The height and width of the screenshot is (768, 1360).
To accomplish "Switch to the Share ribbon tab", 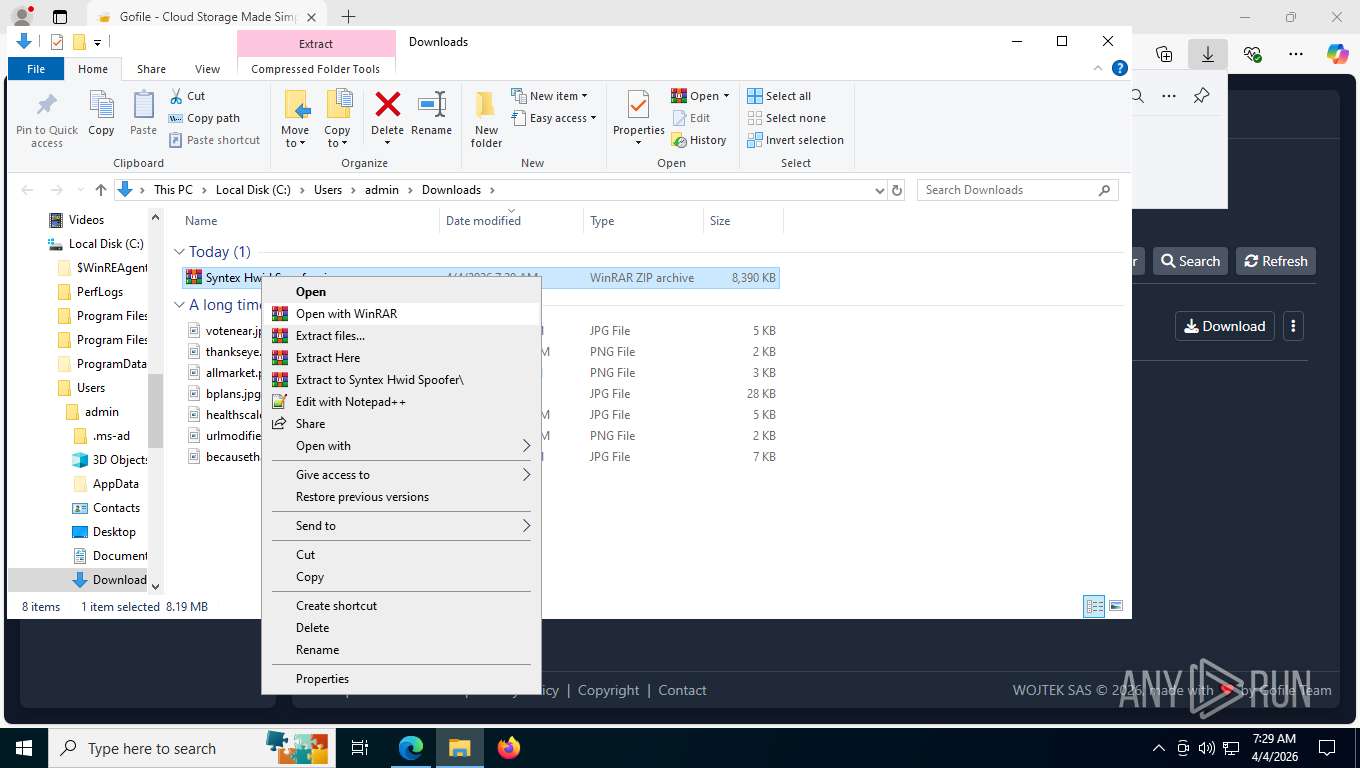I will [151, 69].
